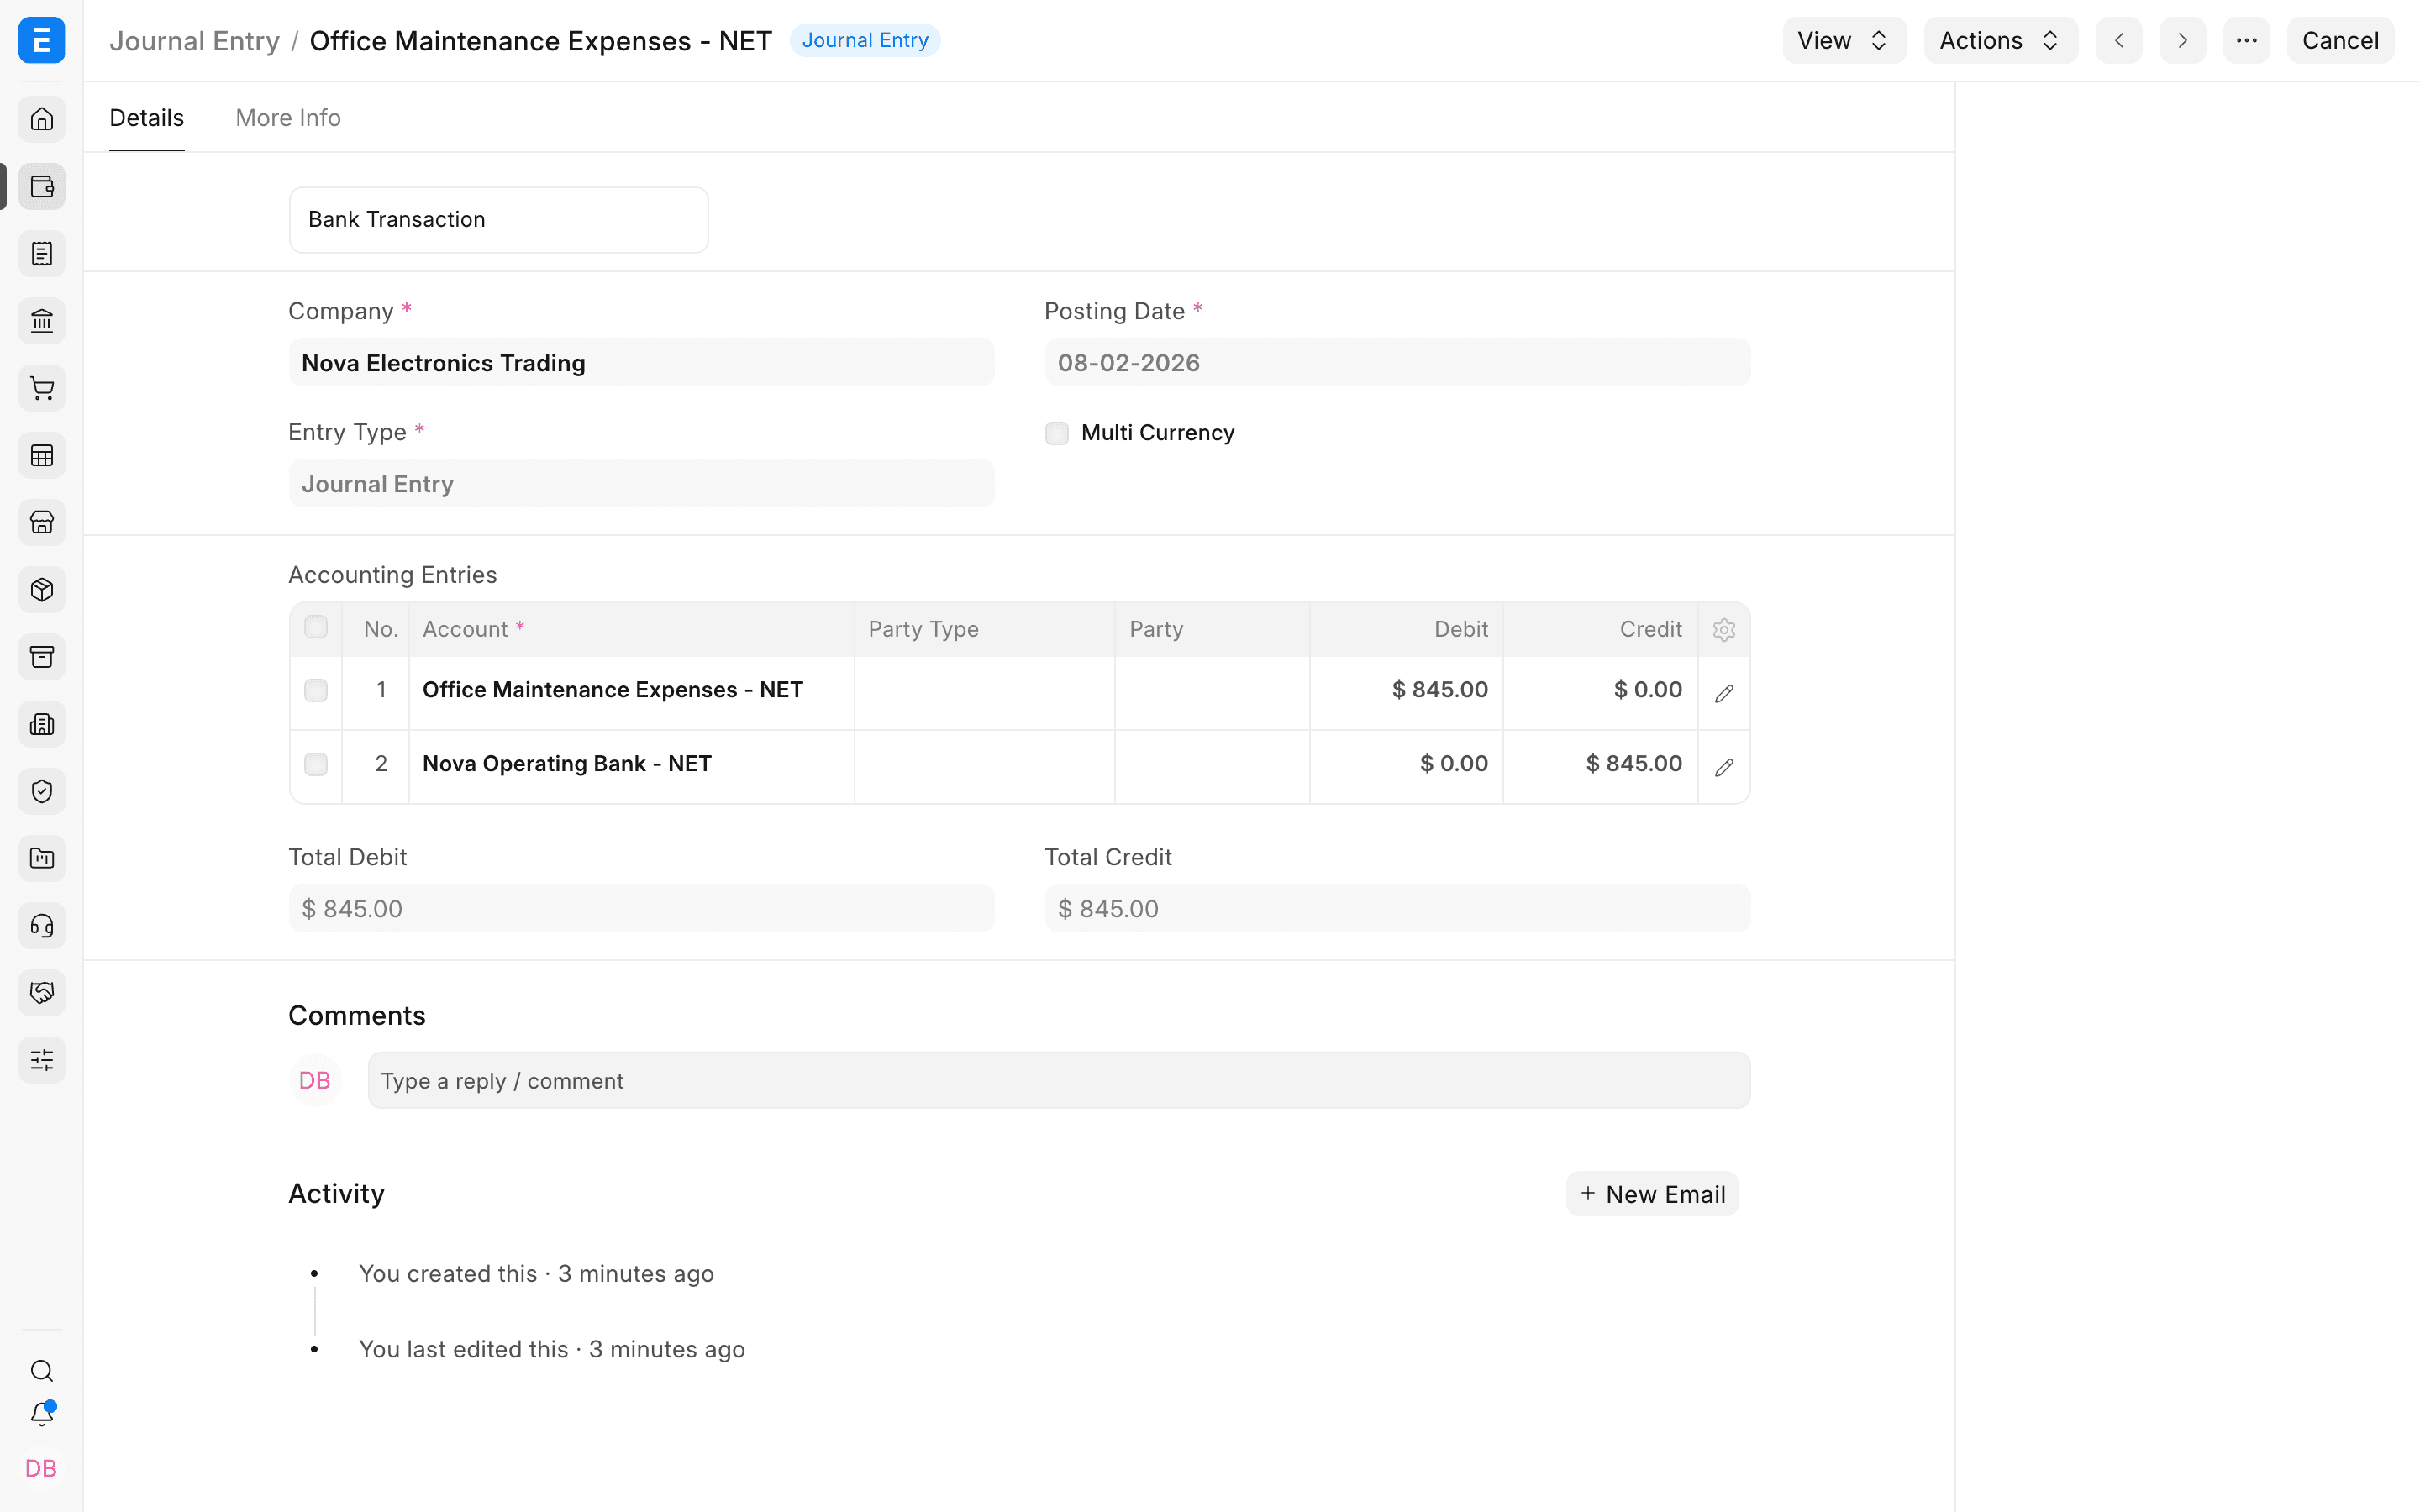2420x1512 pixels.
Task: Open the storefront icon in sidebar
Action: tap(41, 522)
